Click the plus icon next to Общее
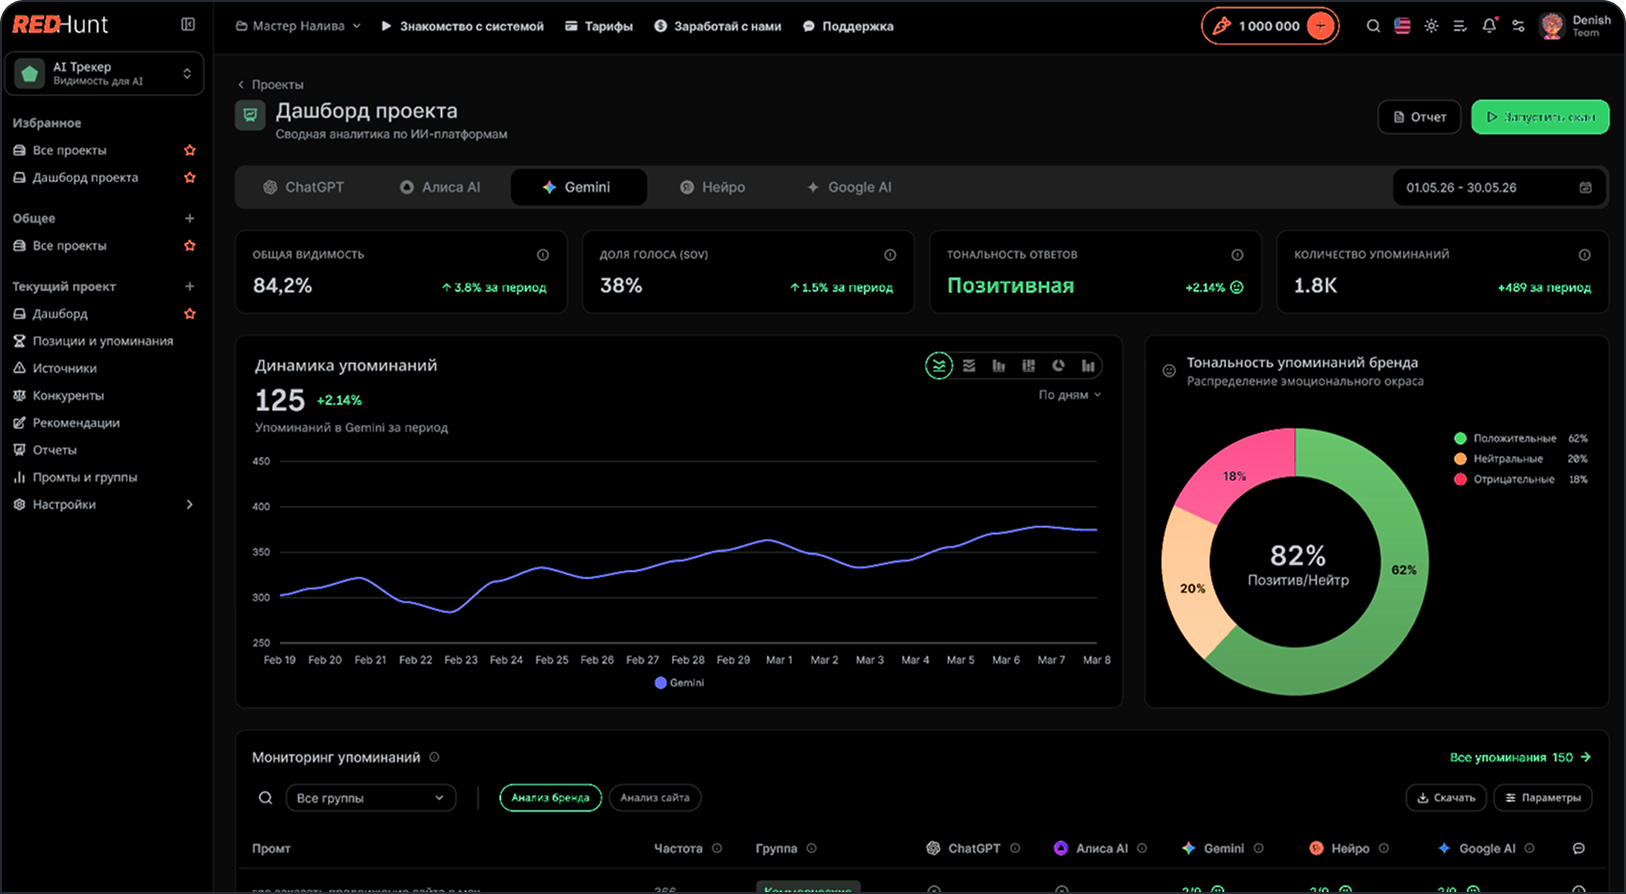Viewport: 1626px width, 894px height. 189,218
